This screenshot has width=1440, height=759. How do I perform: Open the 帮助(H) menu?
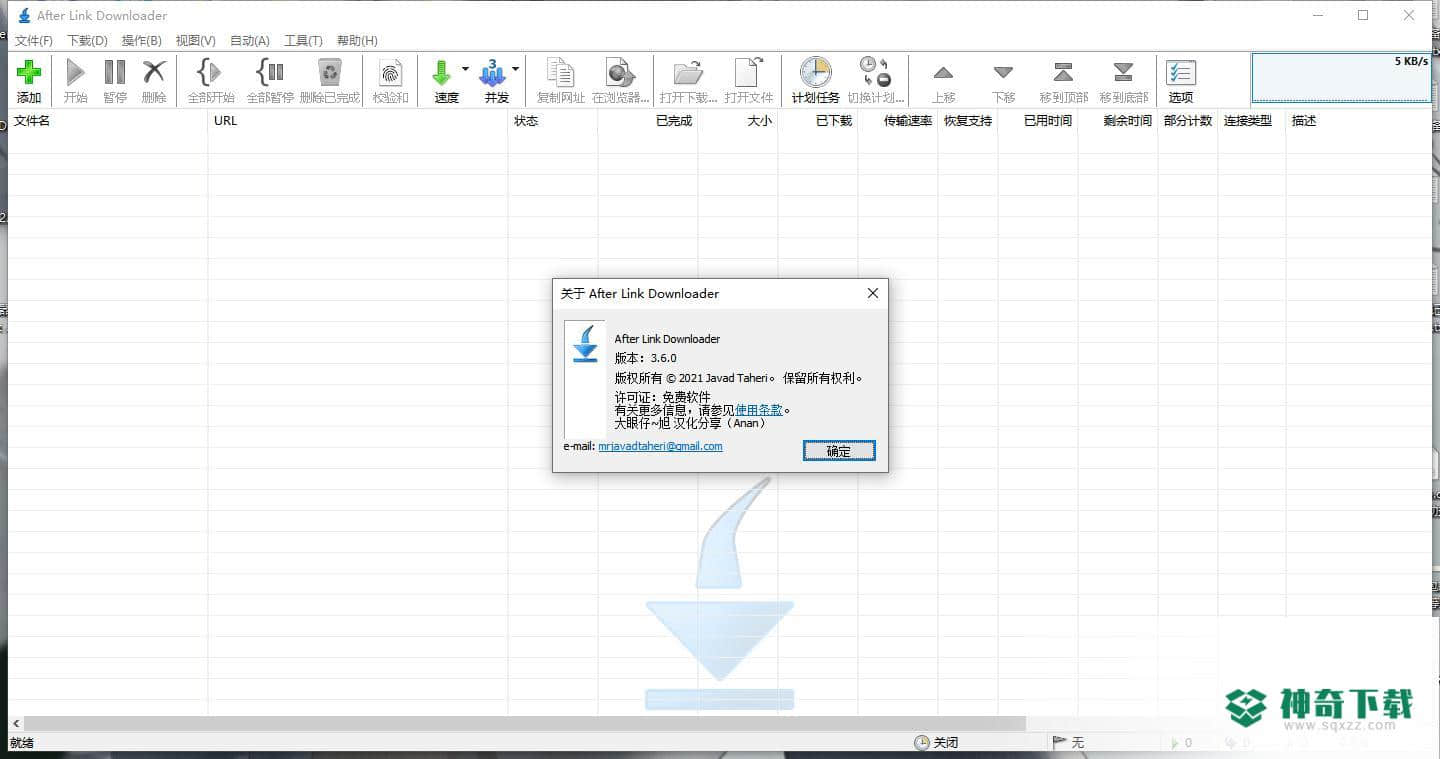click(x=357, y=41)
